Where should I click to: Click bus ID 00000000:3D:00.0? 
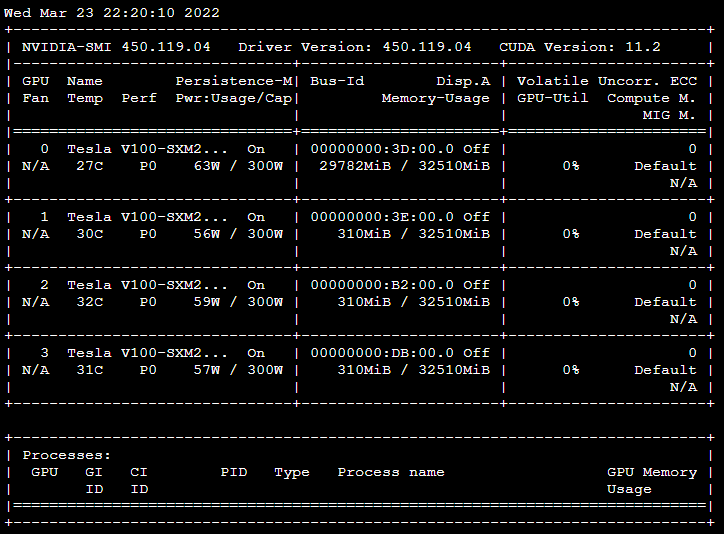382,149
